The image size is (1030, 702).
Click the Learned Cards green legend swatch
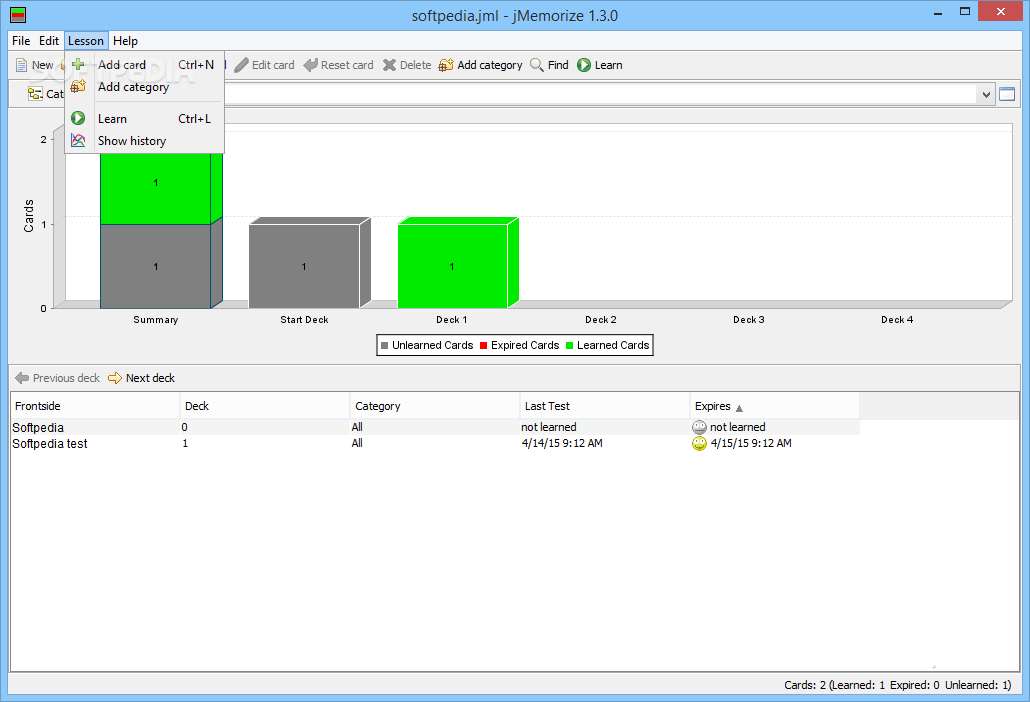(x=570, y=345)
